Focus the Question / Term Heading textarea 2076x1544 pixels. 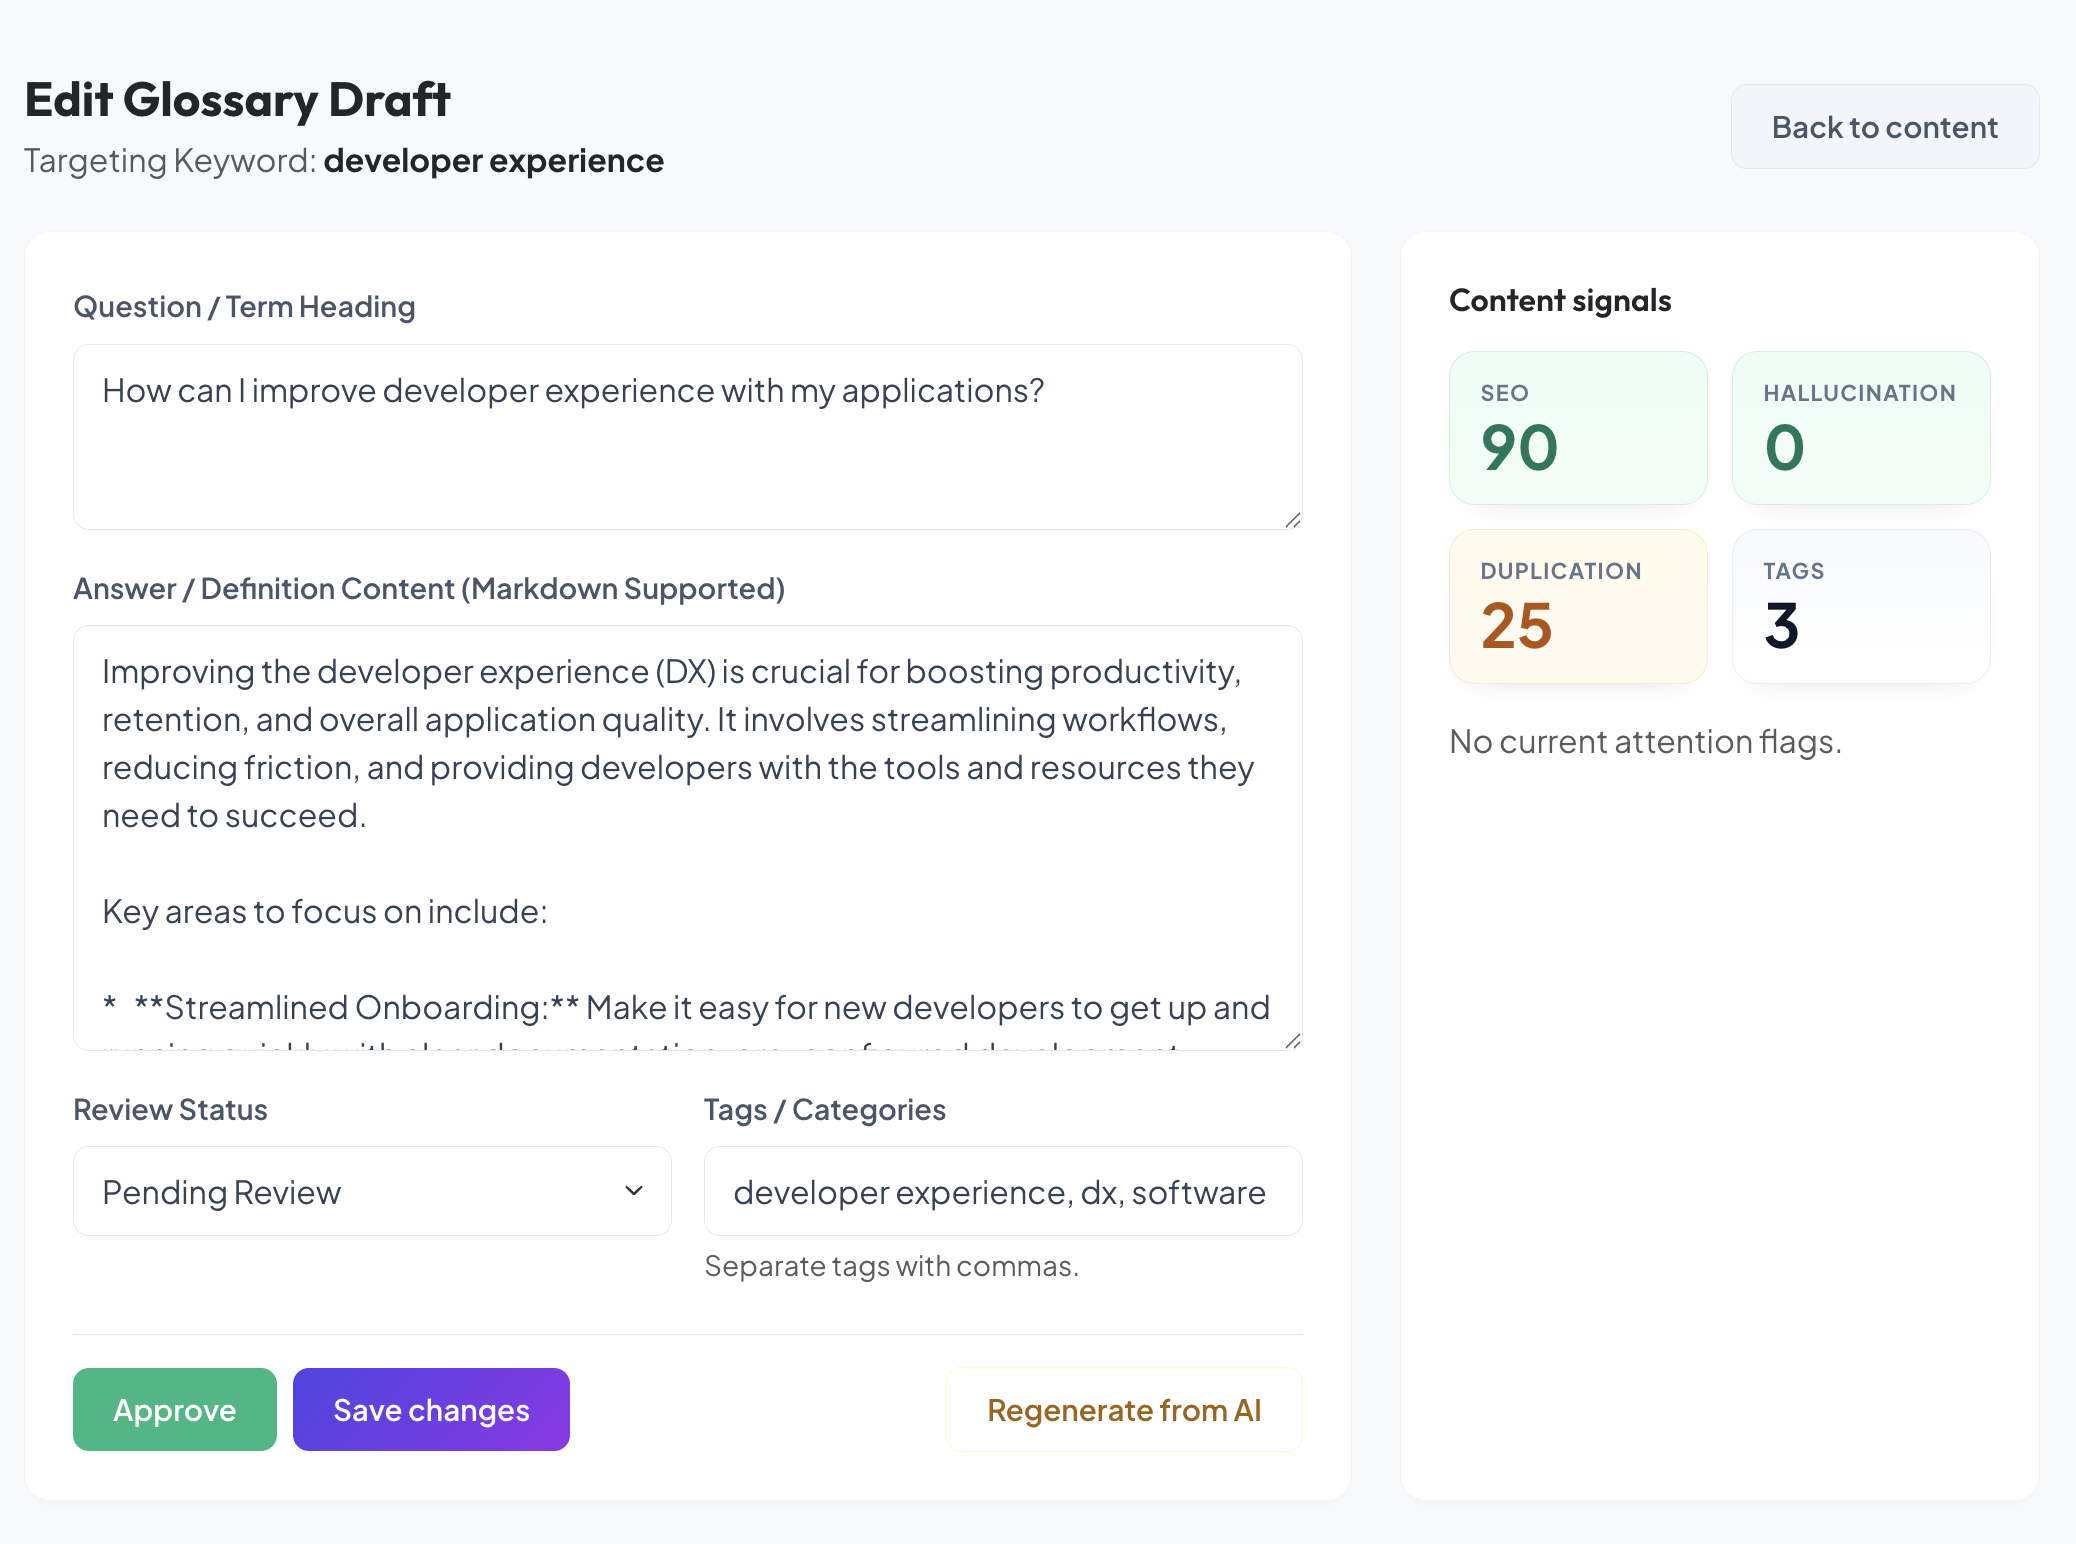tap(688, 437)
